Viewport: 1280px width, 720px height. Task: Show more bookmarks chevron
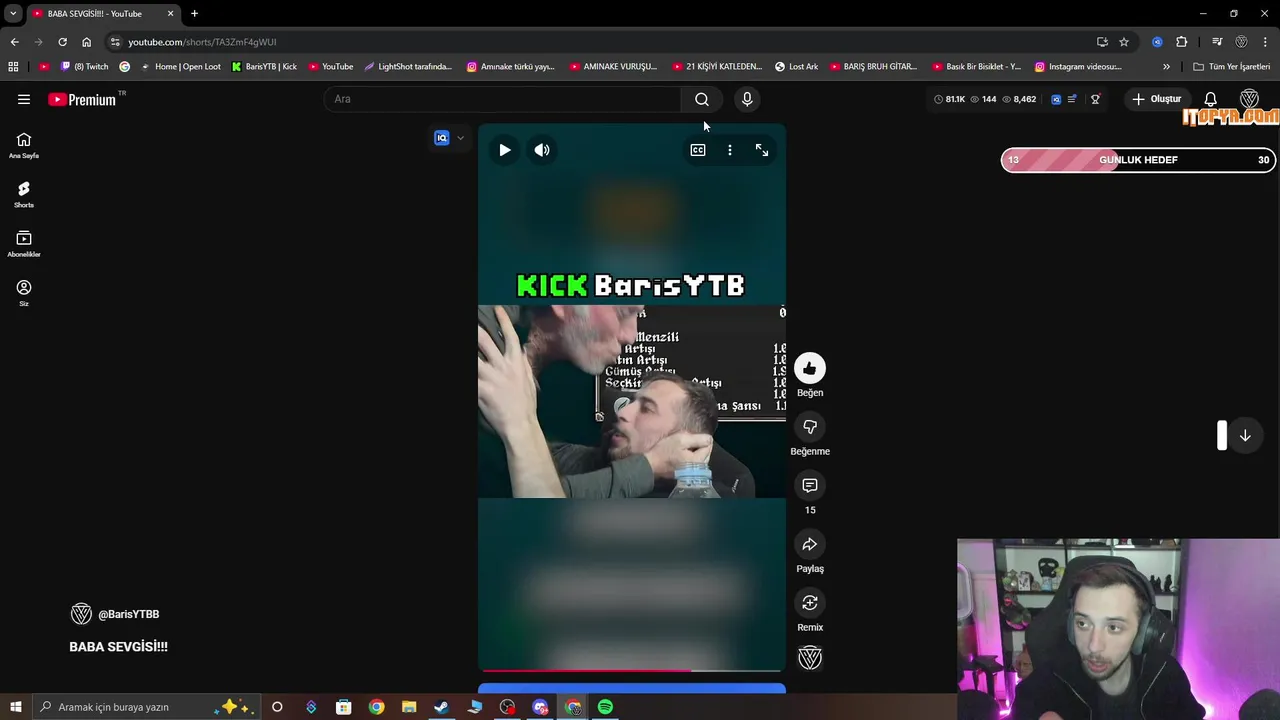point(1166,67)
